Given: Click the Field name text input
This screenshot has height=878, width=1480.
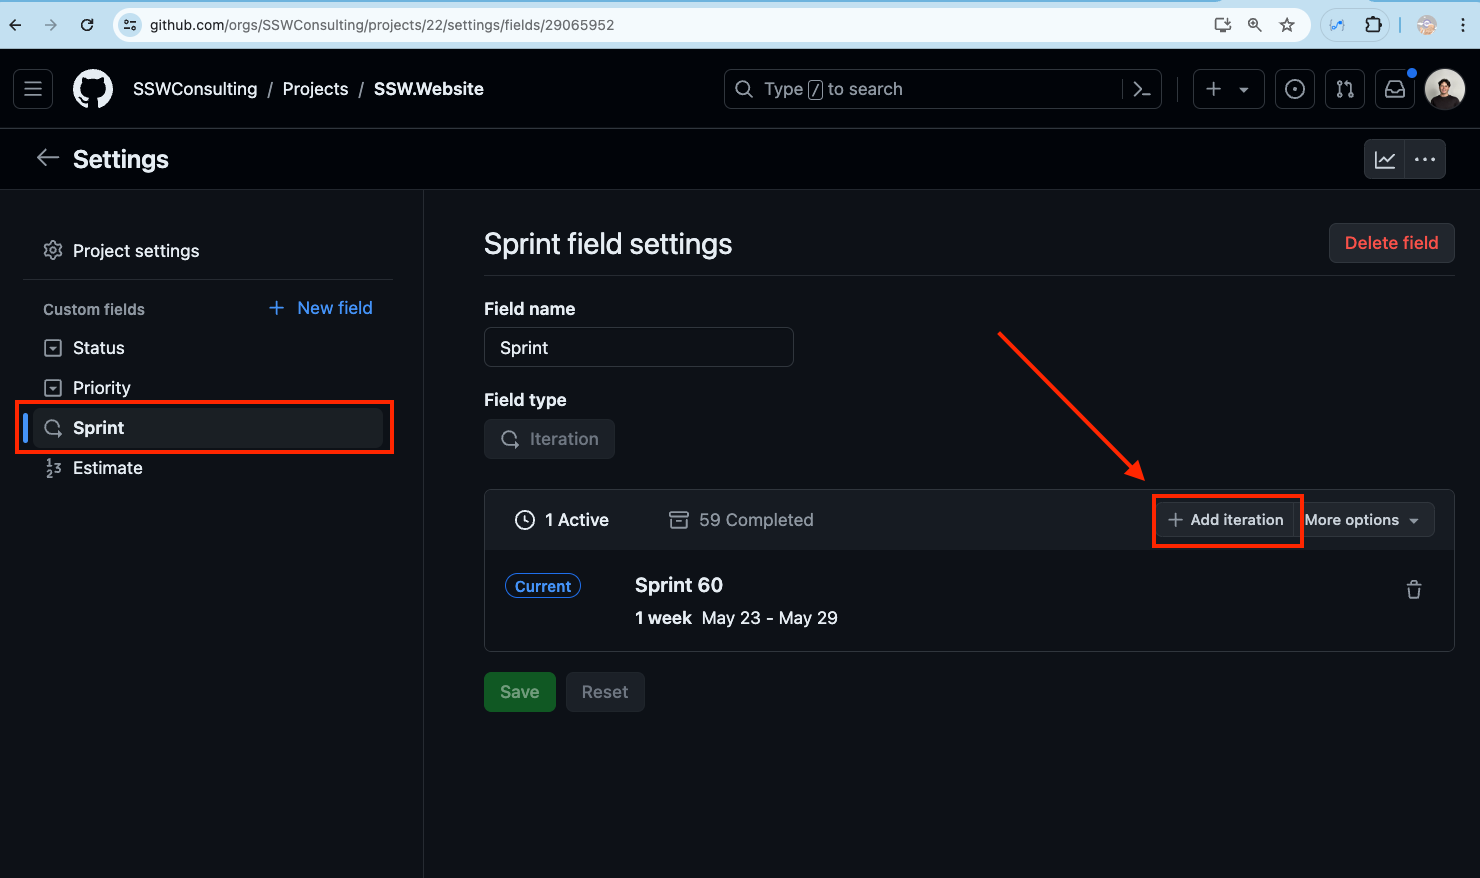Looking at the screenshot, I should tap(638, 347).
